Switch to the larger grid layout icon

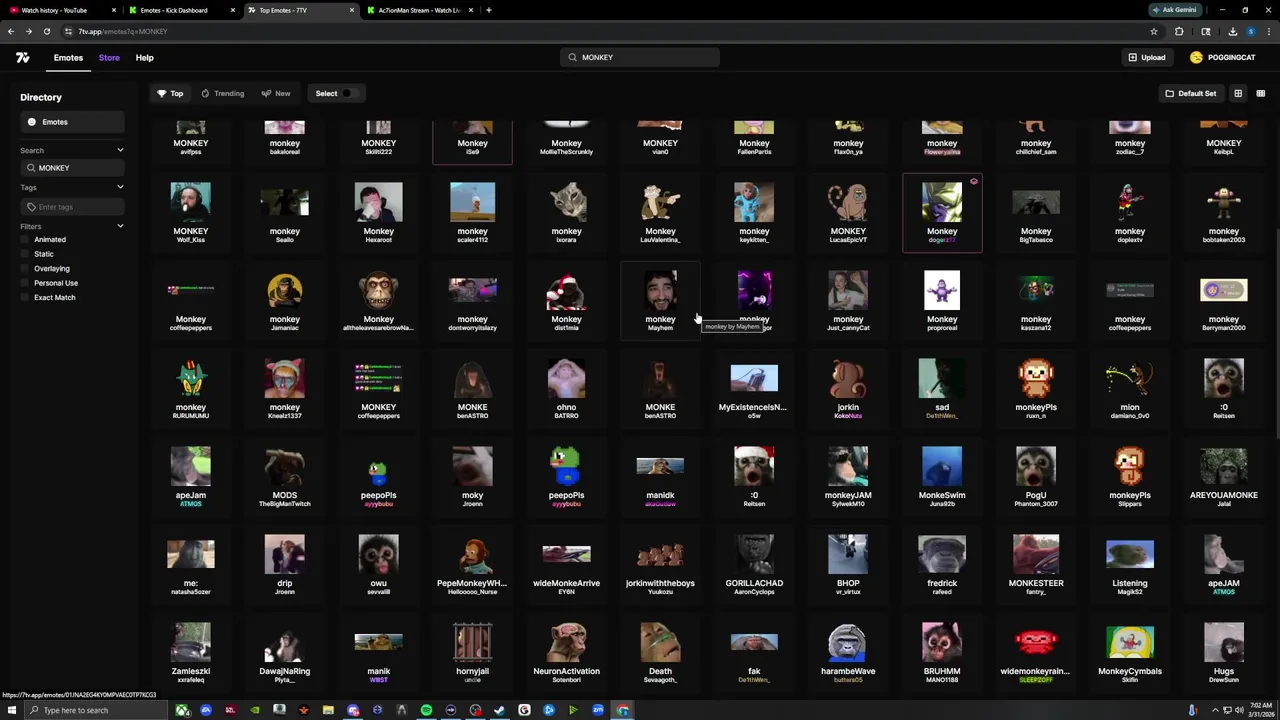pyautogui.click(x=1238, y=94)
